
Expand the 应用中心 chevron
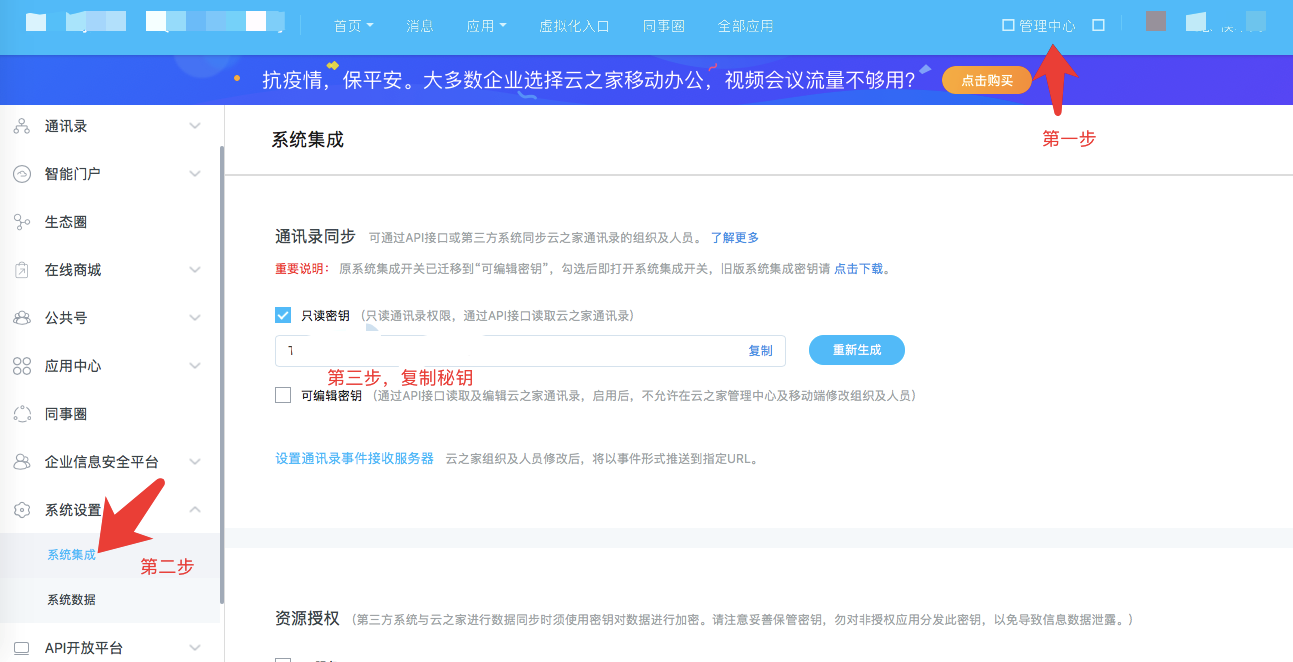click(195, 366)
